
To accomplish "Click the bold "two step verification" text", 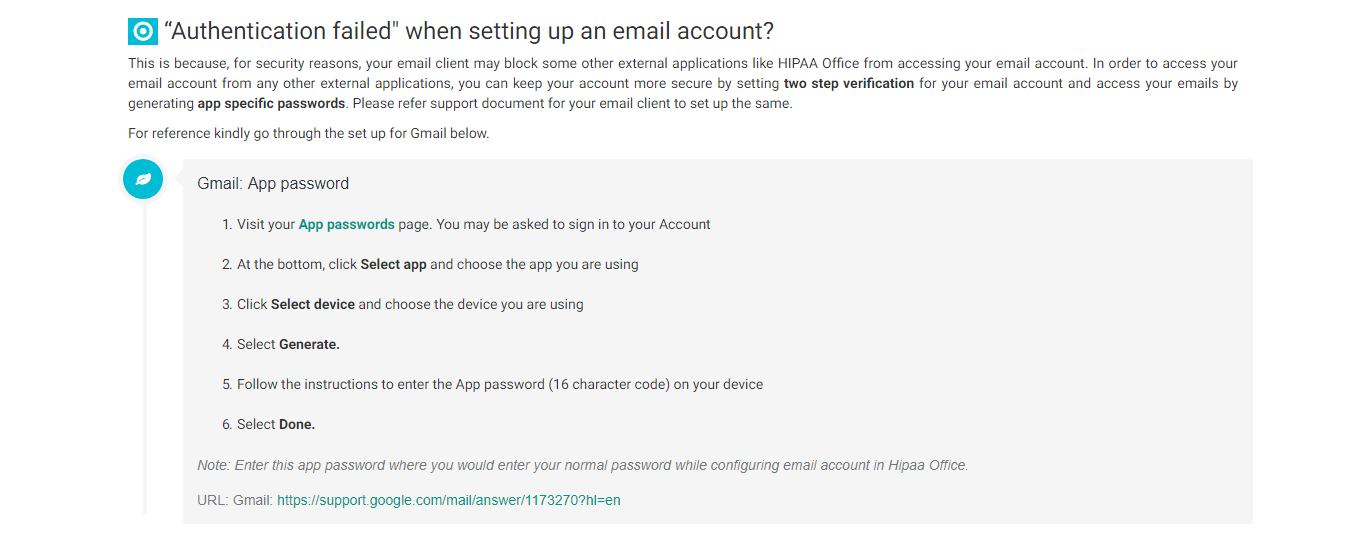I will [849, 83].
